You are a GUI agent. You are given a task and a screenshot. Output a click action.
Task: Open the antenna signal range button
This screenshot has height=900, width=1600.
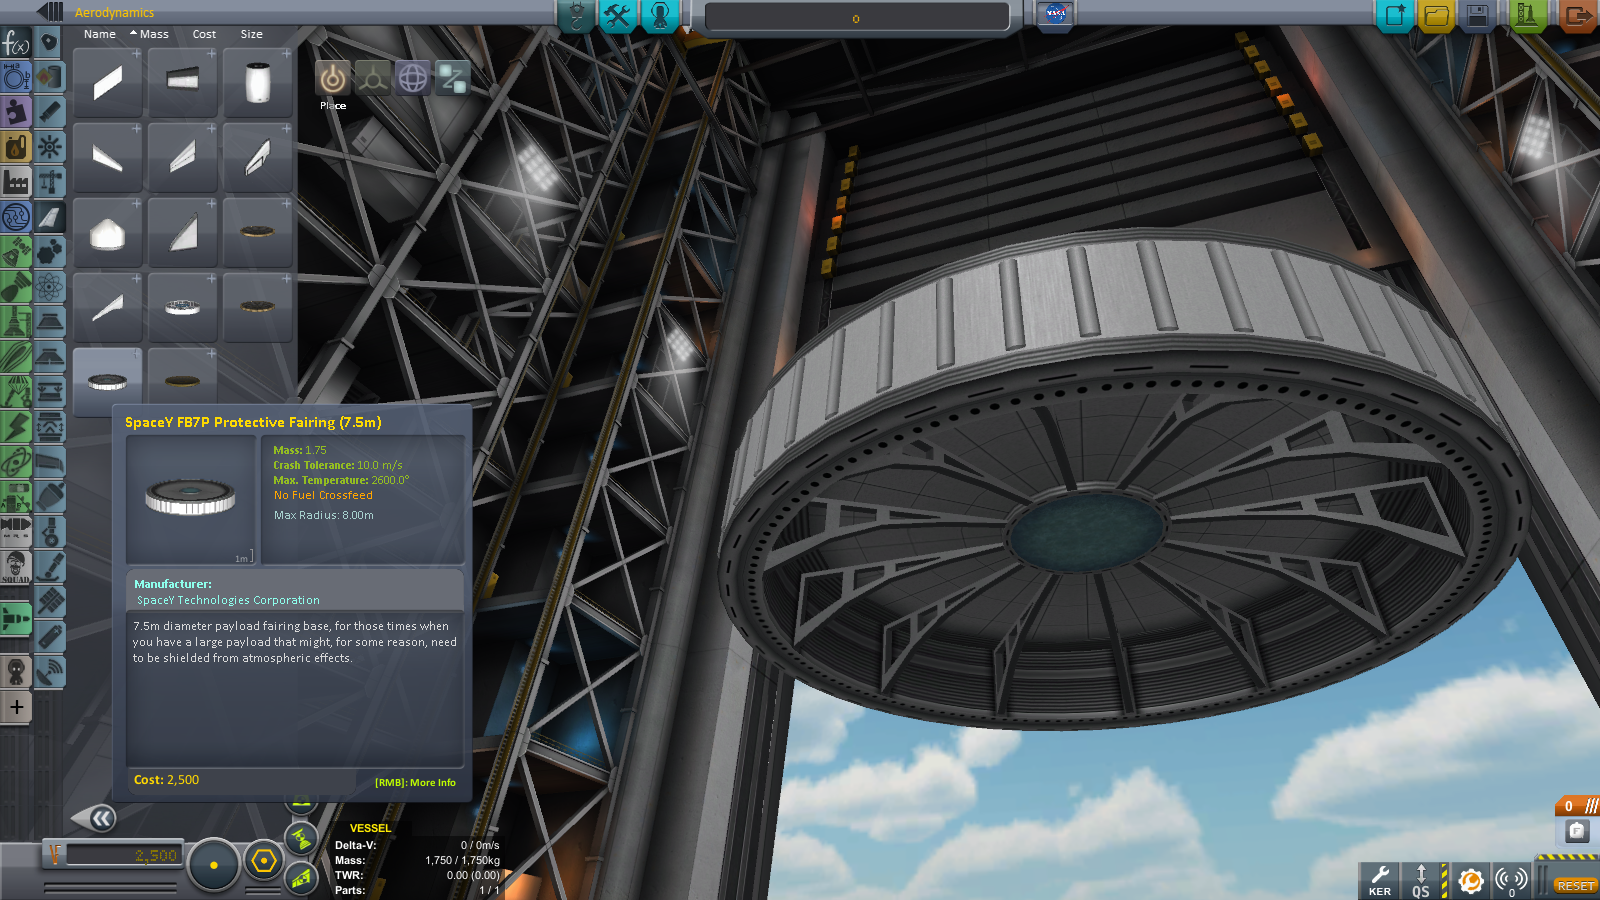click(1510, 881)
